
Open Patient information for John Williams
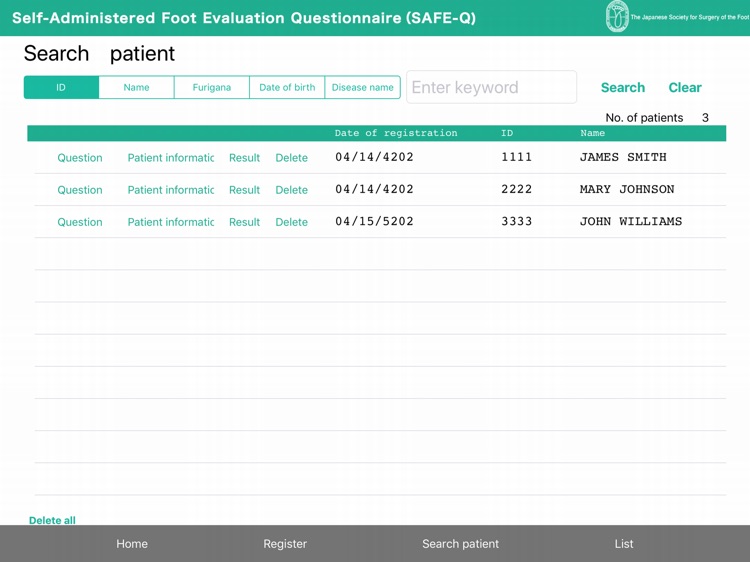tap(171, 222)
